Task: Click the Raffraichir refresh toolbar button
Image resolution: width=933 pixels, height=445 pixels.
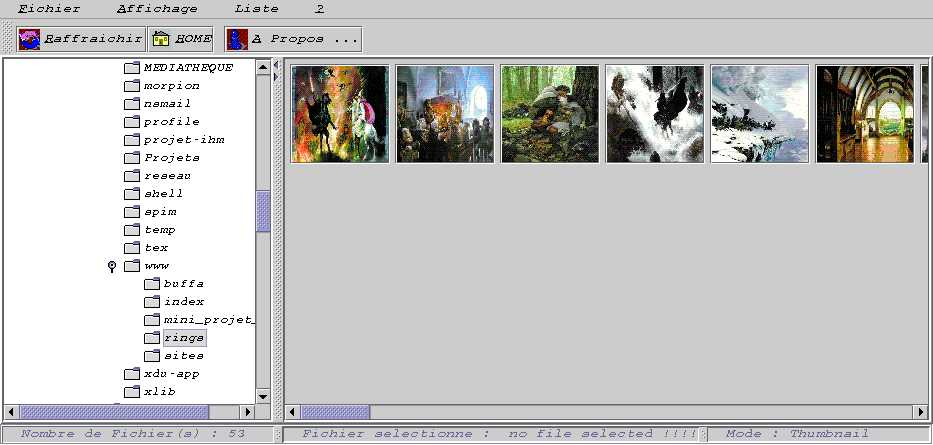Action: pos(81,39)
